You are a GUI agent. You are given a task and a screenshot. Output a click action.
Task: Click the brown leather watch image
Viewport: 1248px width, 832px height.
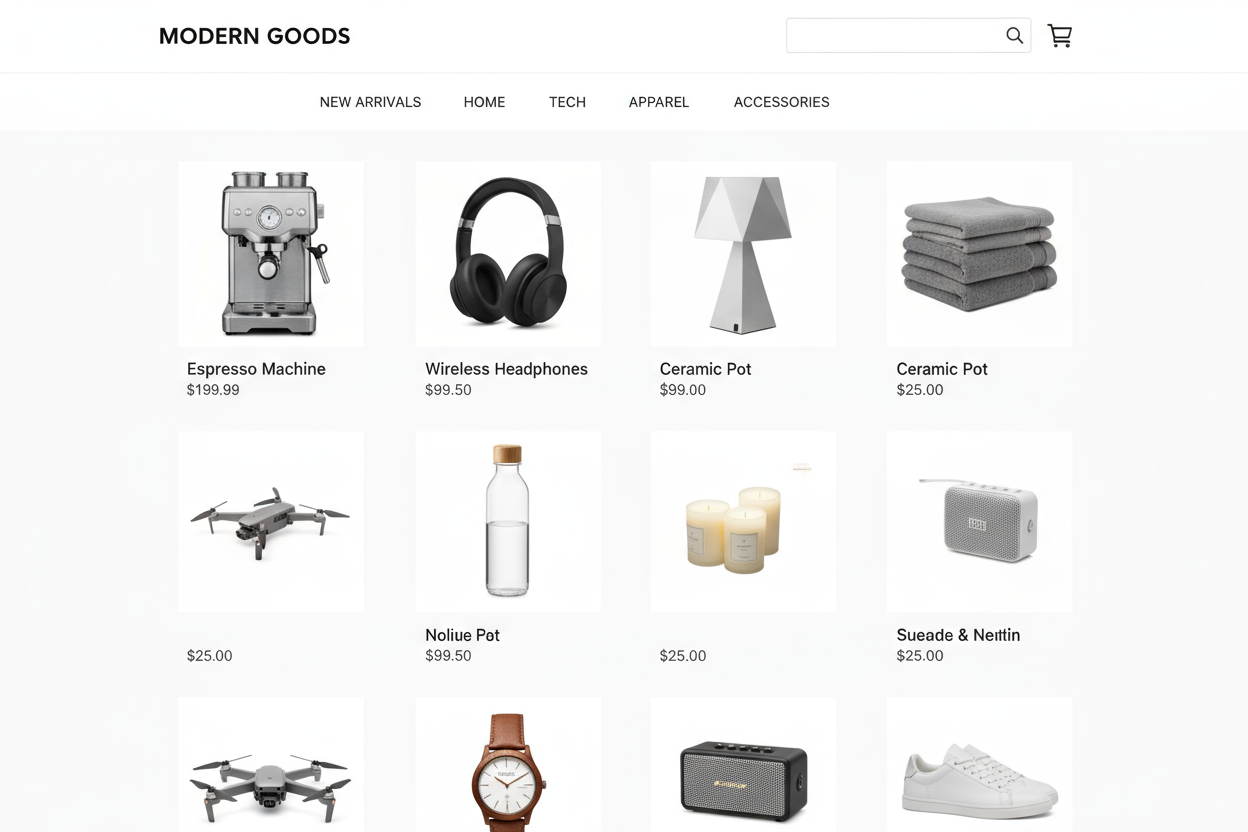tap(508, 765)
